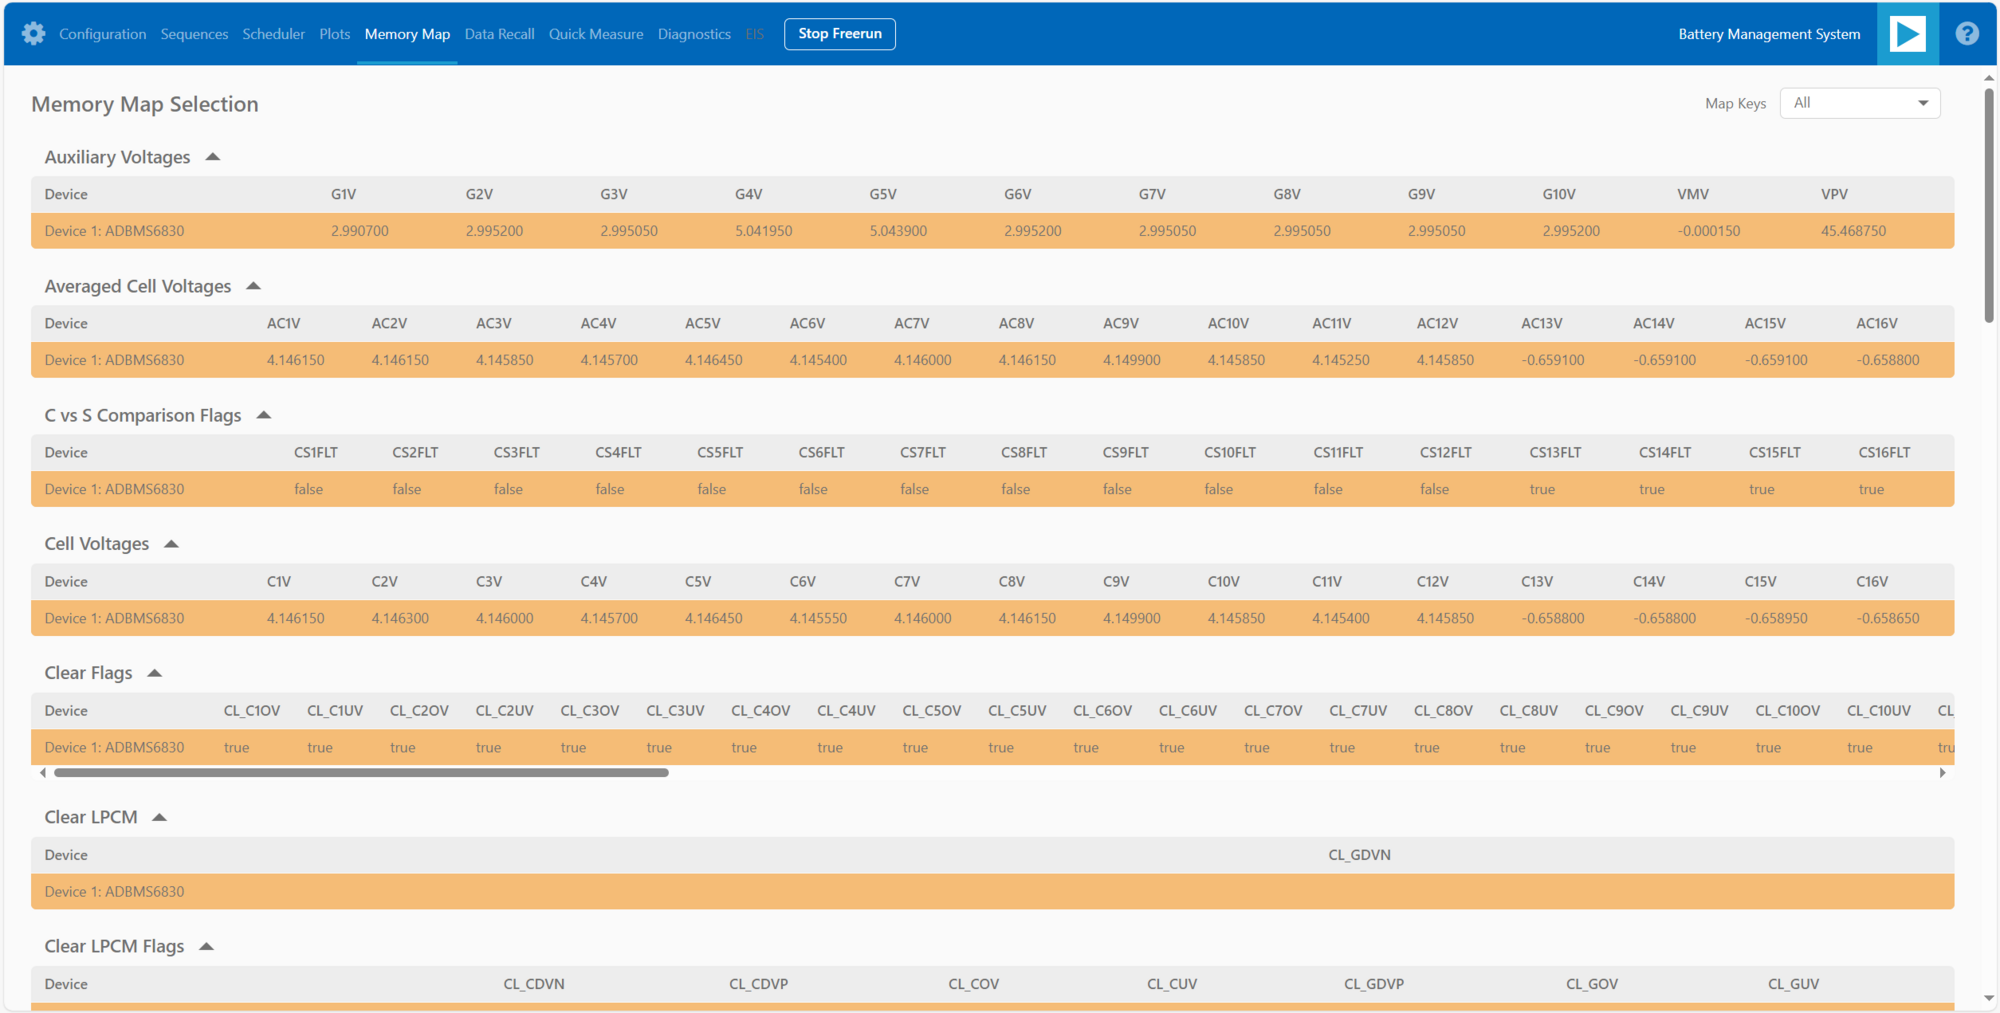Collapse the Clear LPCM section
The height and width of the screenshot is (1013, 2000).
click(x=160, y=816)
